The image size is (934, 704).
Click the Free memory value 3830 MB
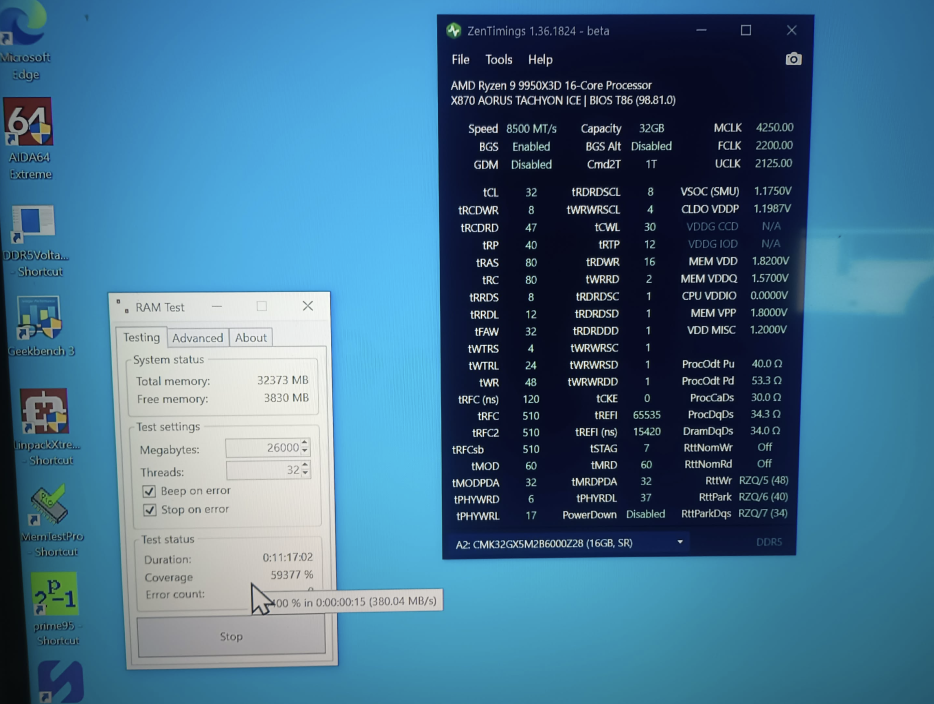(x=287, y=398)
